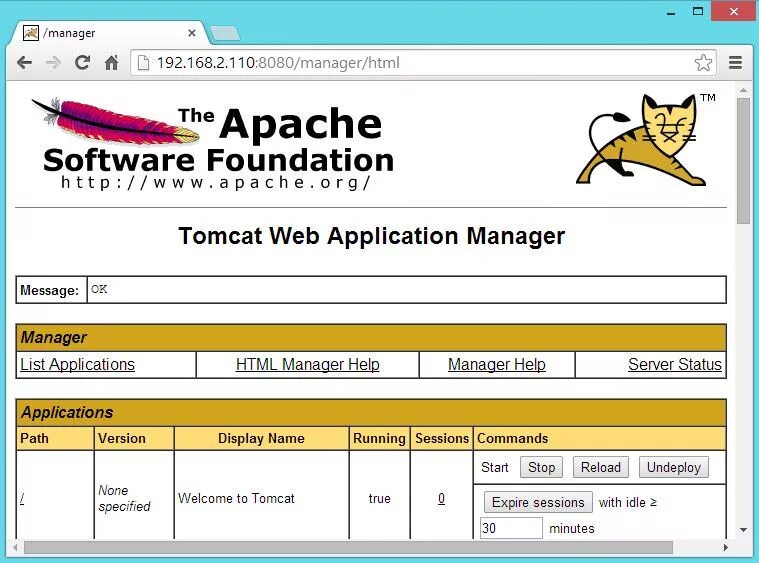The height and width of the screenshot is (563, 759).
Task: Close the browser window
Action: coord(734,11)
